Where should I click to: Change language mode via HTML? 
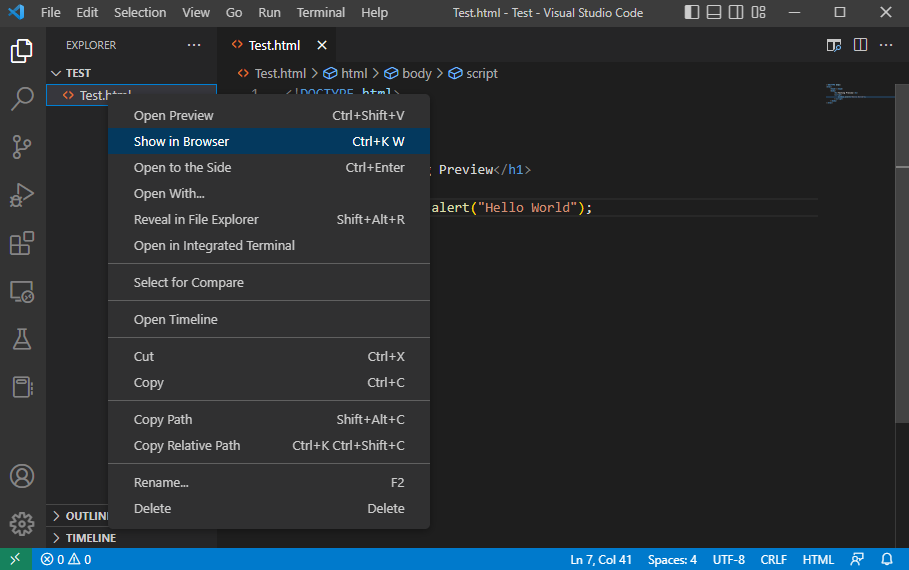click(x=818, y=560)
